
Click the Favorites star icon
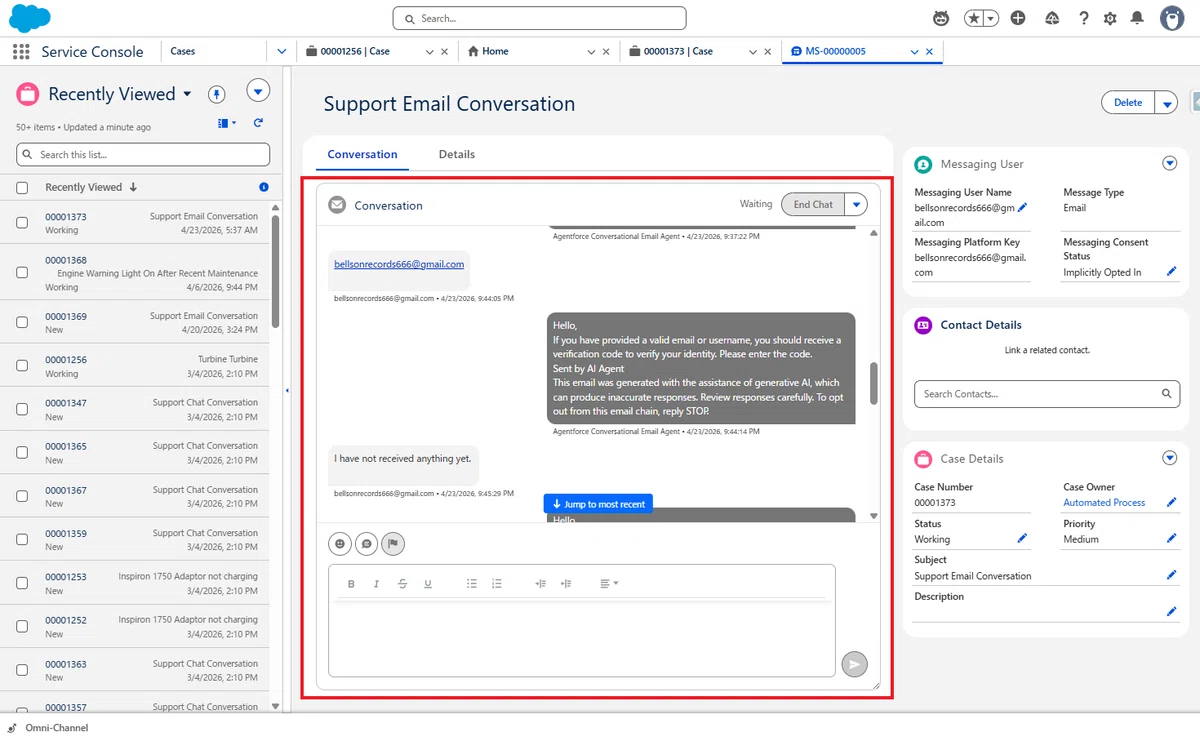973,18
